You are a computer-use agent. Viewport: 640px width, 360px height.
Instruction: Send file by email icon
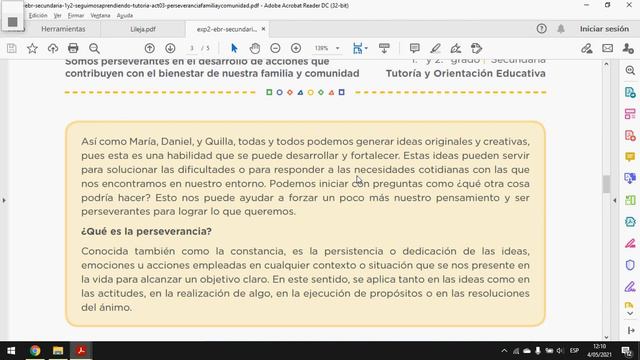(608, 49)
